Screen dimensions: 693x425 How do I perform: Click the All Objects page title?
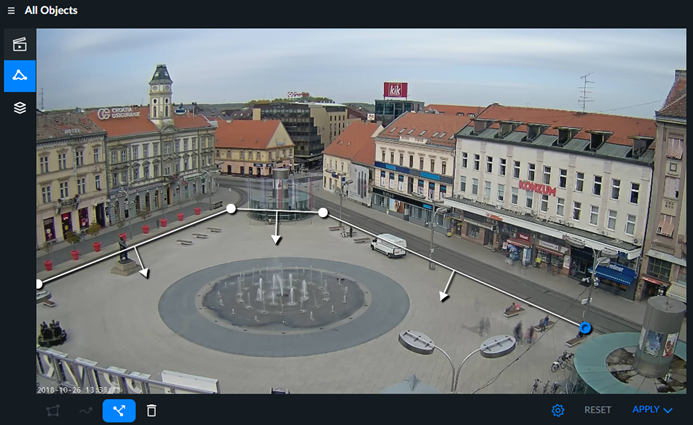pos(51,10)
